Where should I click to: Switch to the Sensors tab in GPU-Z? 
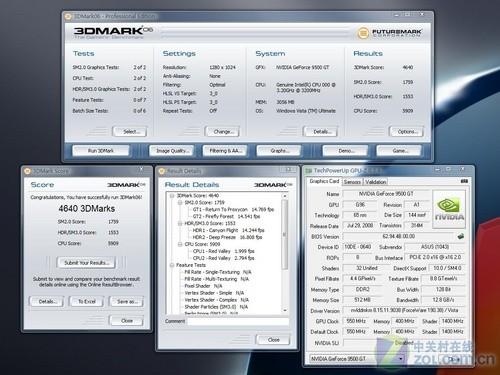point(352,182)
